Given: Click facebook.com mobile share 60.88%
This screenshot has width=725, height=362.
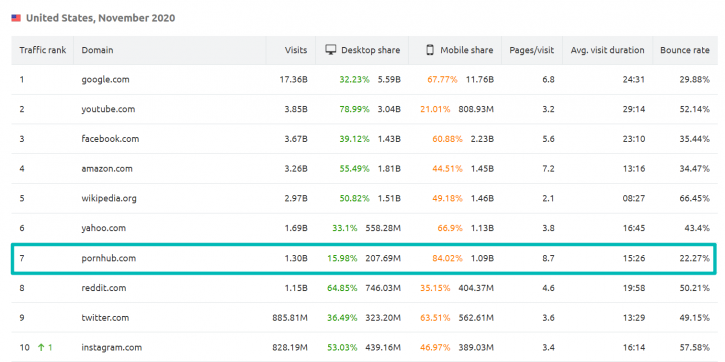Looking at the screenshot, I should click(x=448, y=139).
